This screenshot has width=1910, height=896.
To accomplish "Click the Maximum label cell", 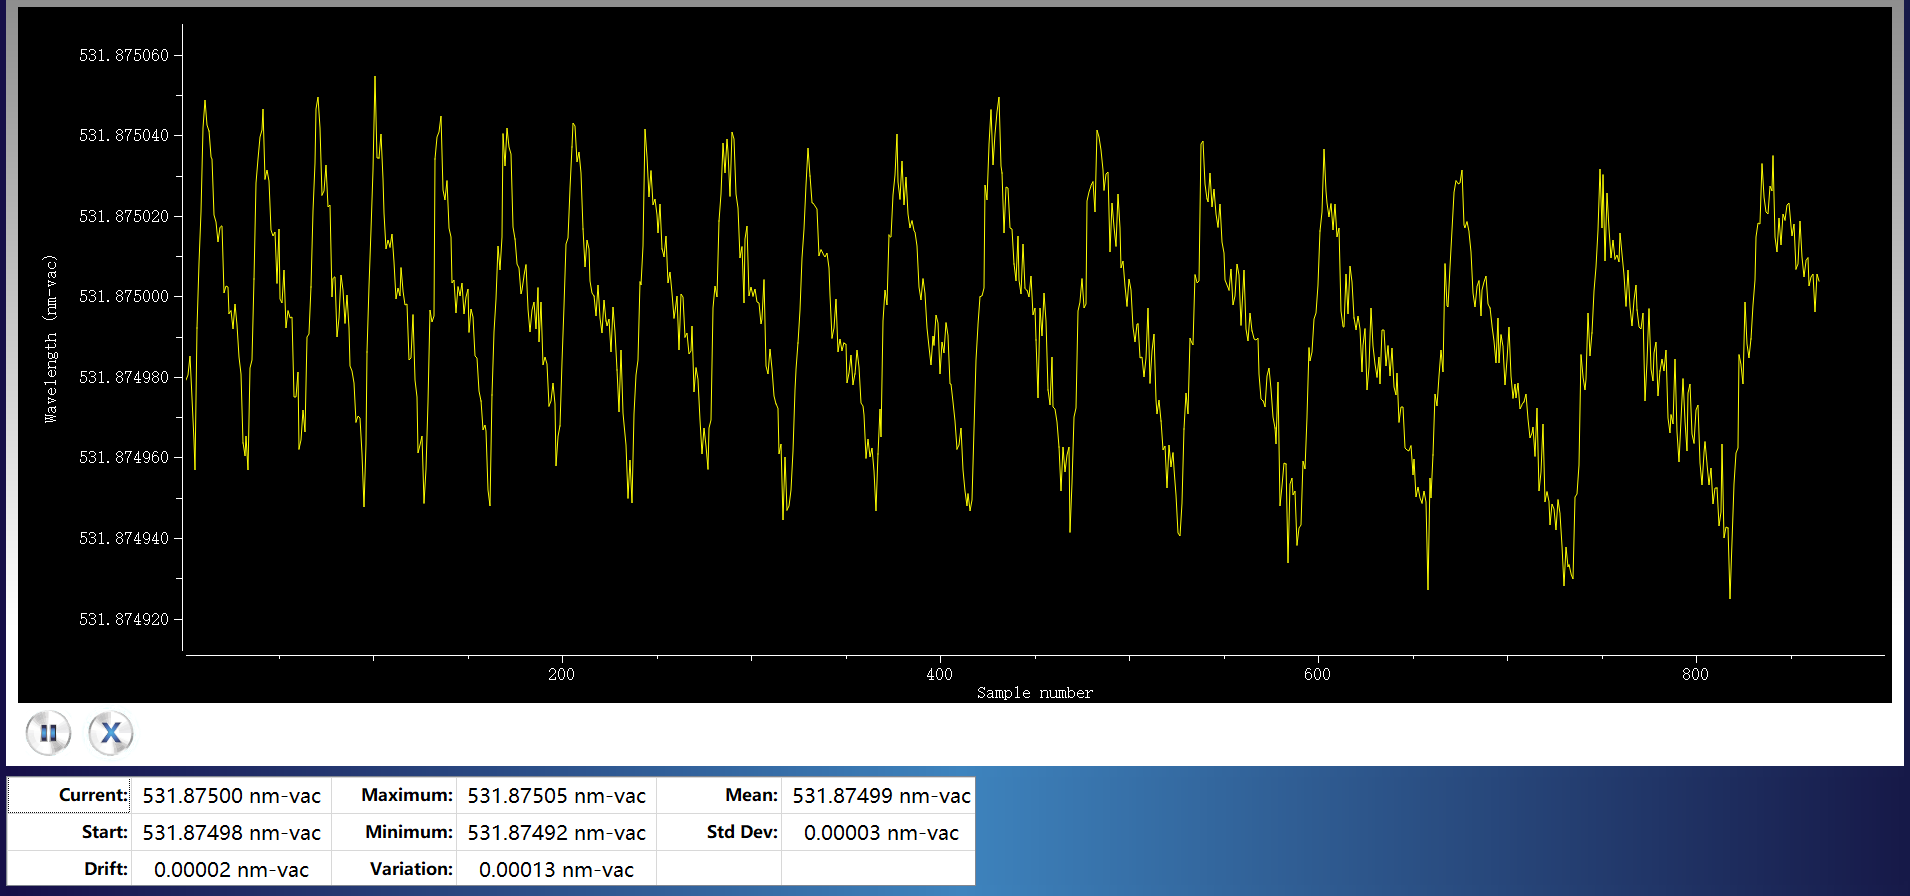I will click(394, 796).
